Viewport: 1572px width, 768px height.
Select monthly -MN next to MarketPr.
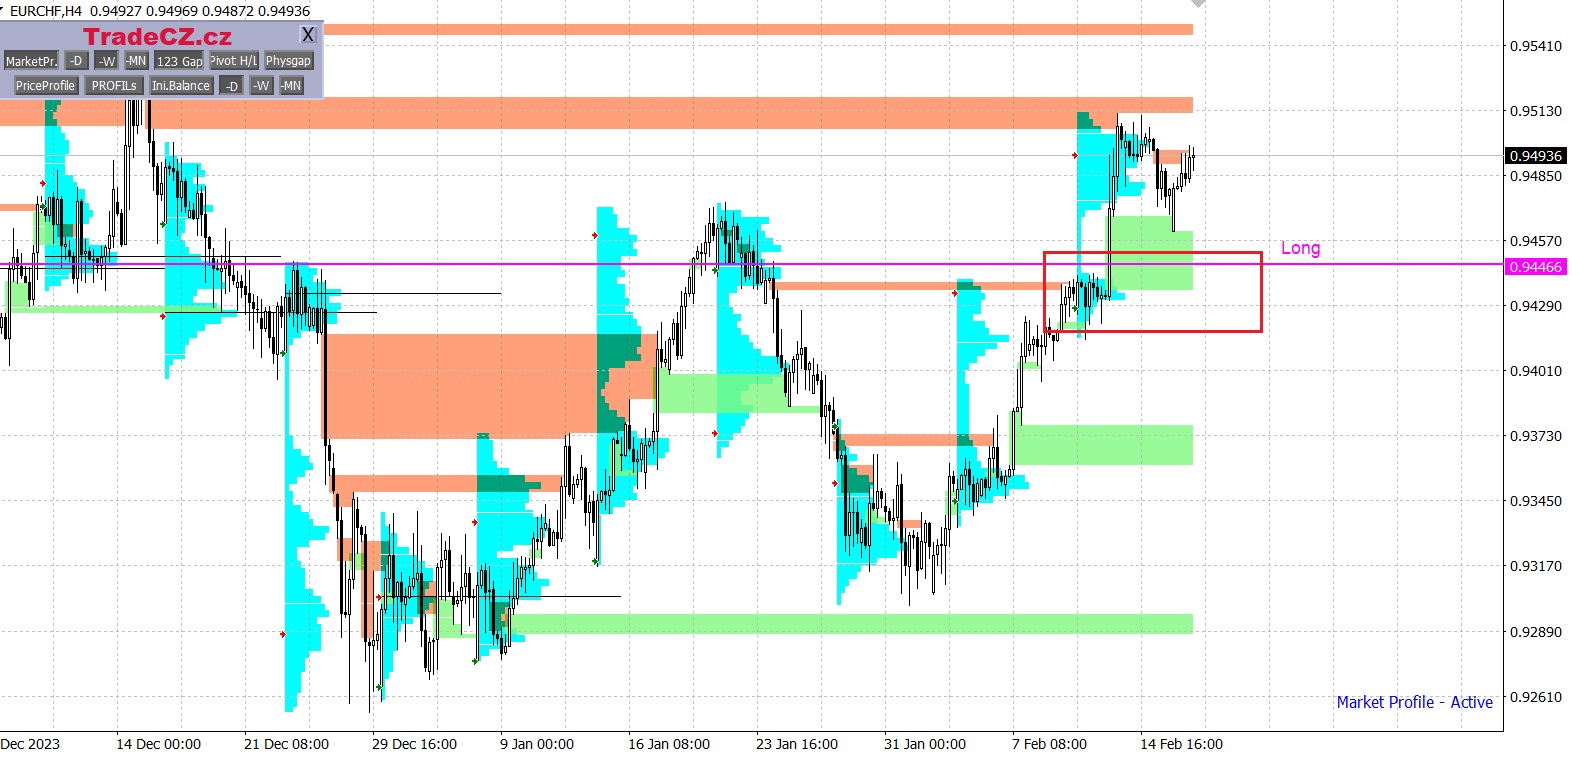pyautogui.click(x=136, y=61)
